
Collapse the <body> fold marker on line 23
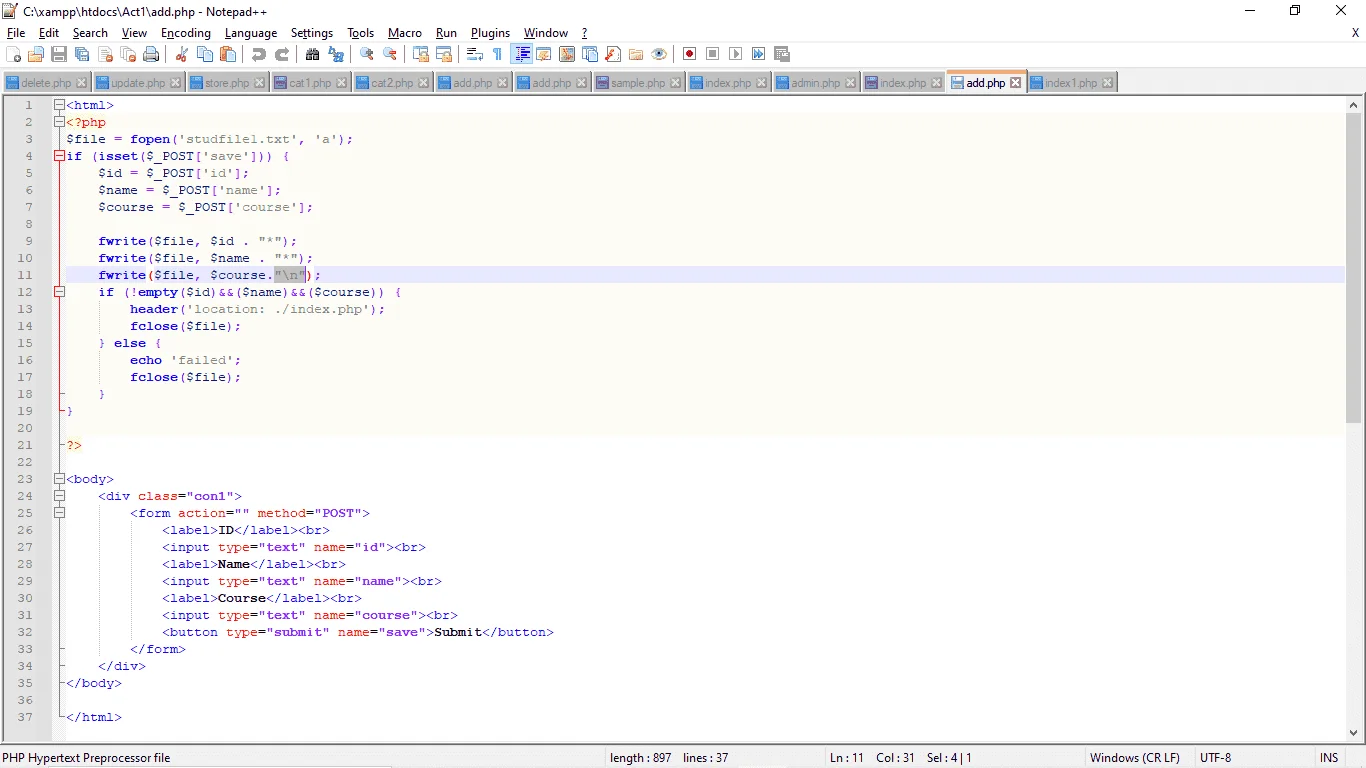point(59,479)
